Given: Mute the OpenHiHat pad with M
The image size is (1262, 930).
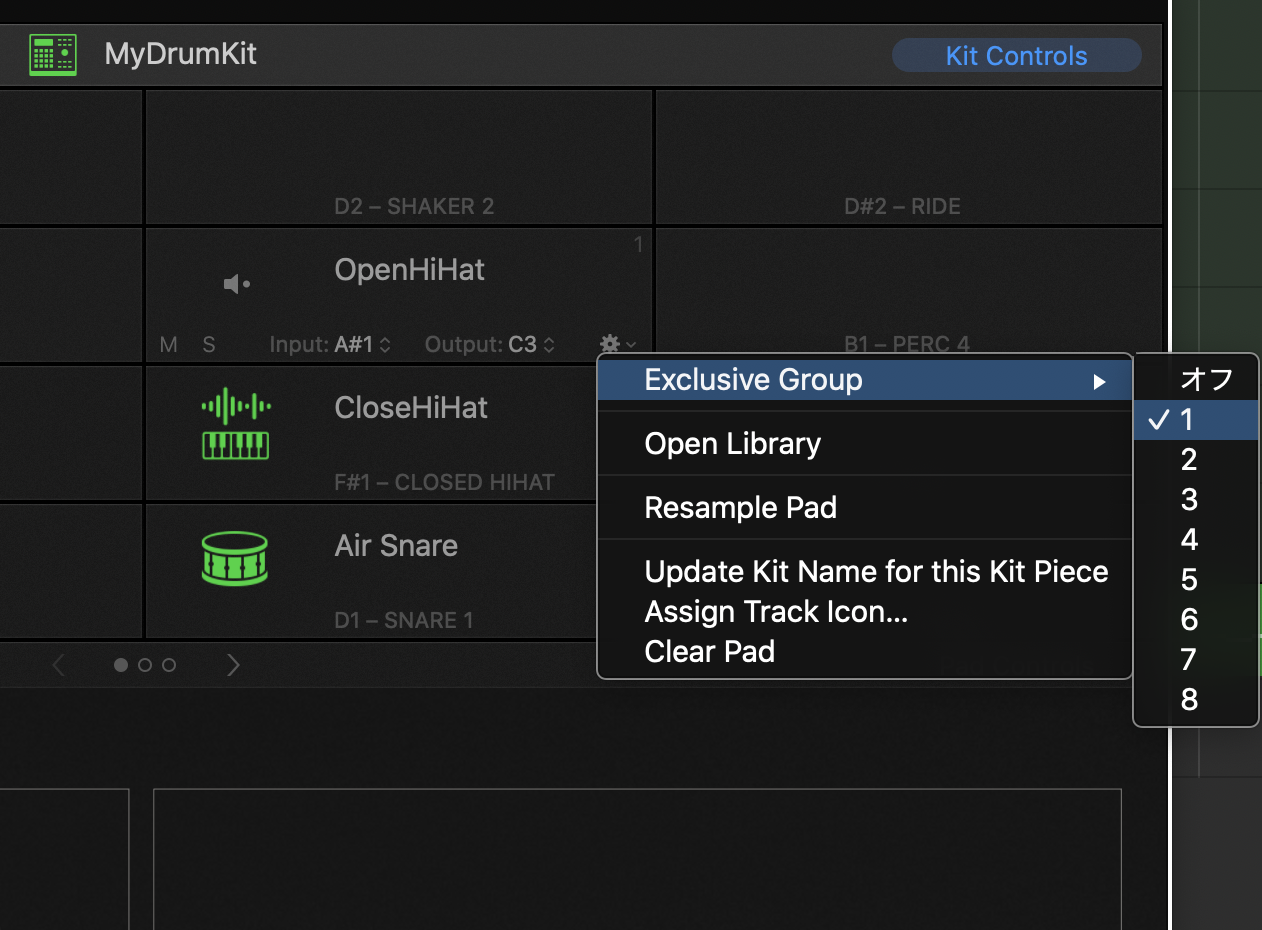Looking at the screenshot, I should (x=169, y=345).
